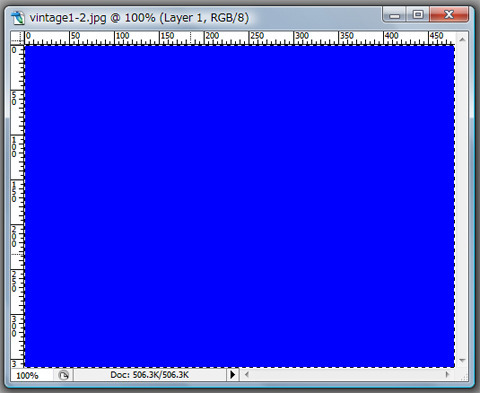Click the vertical scrollbar down arrow

point(462,360)
